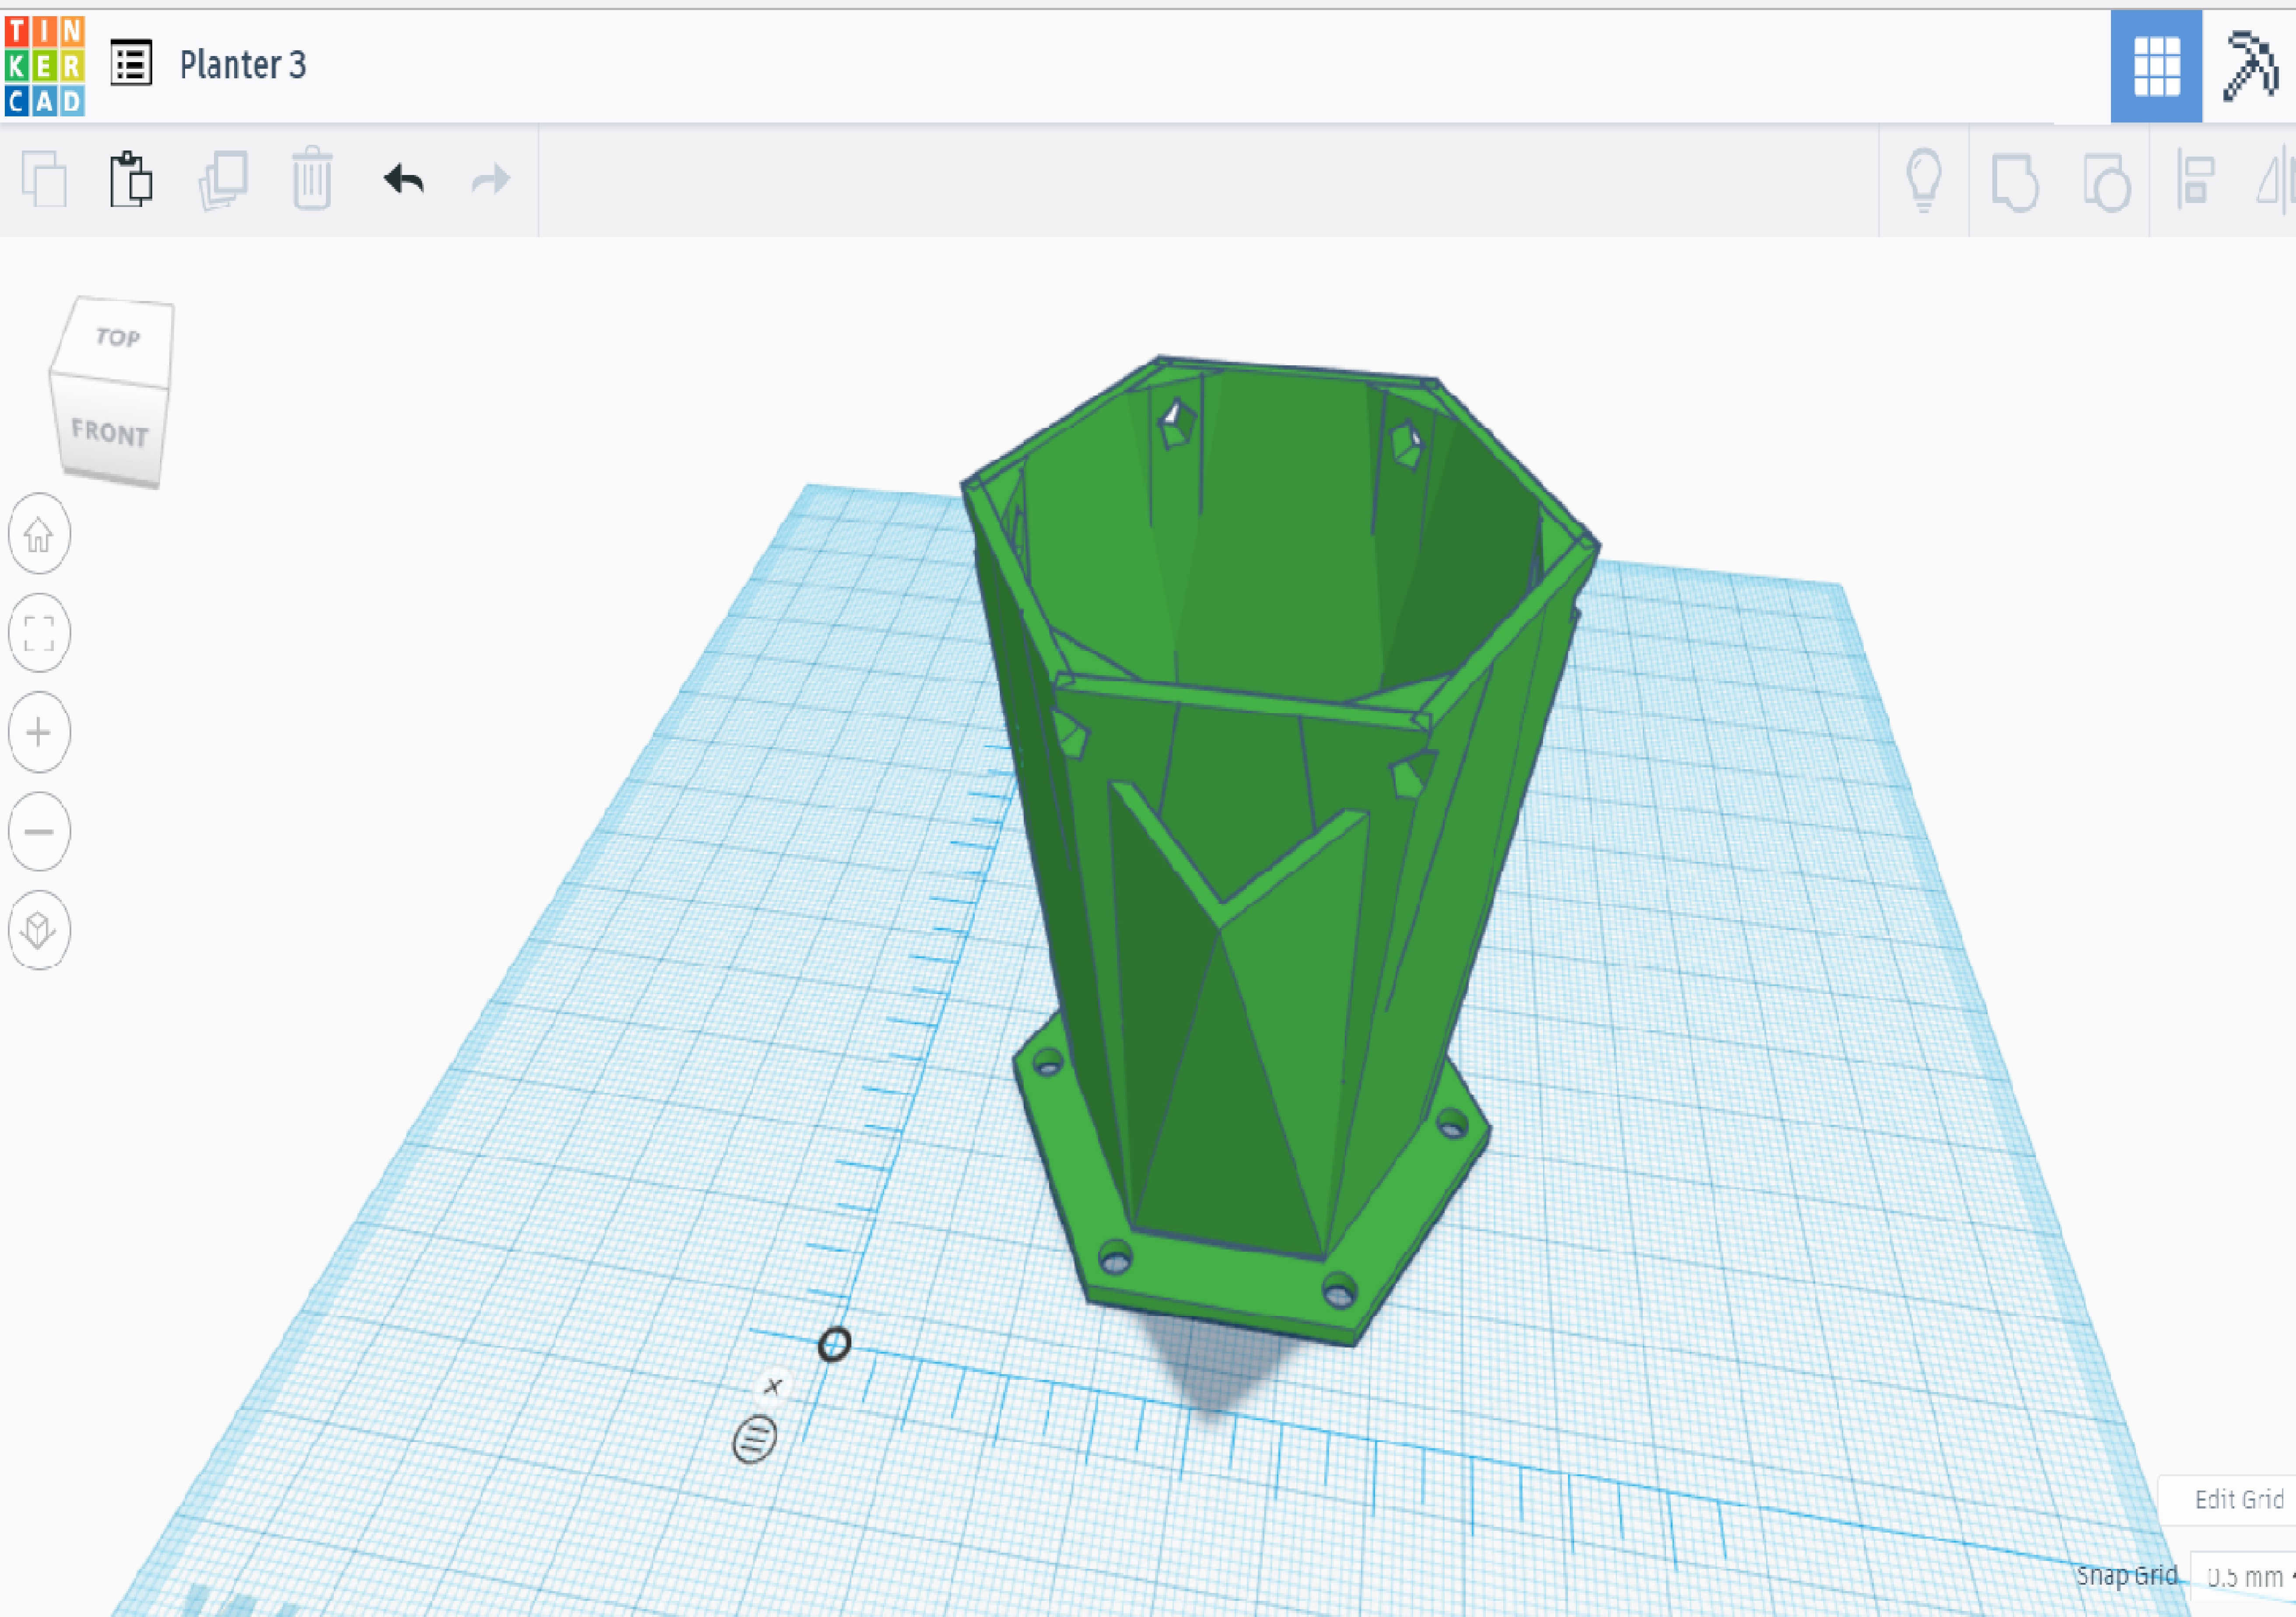Click the Home view button
2296x1617 pixels.
pos(39,534)
